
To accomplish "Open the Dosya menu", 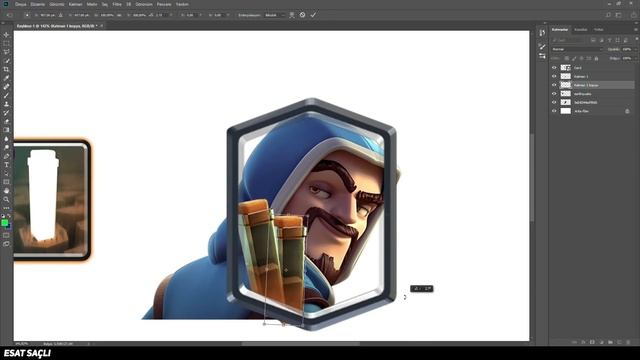I will point(20,4).
